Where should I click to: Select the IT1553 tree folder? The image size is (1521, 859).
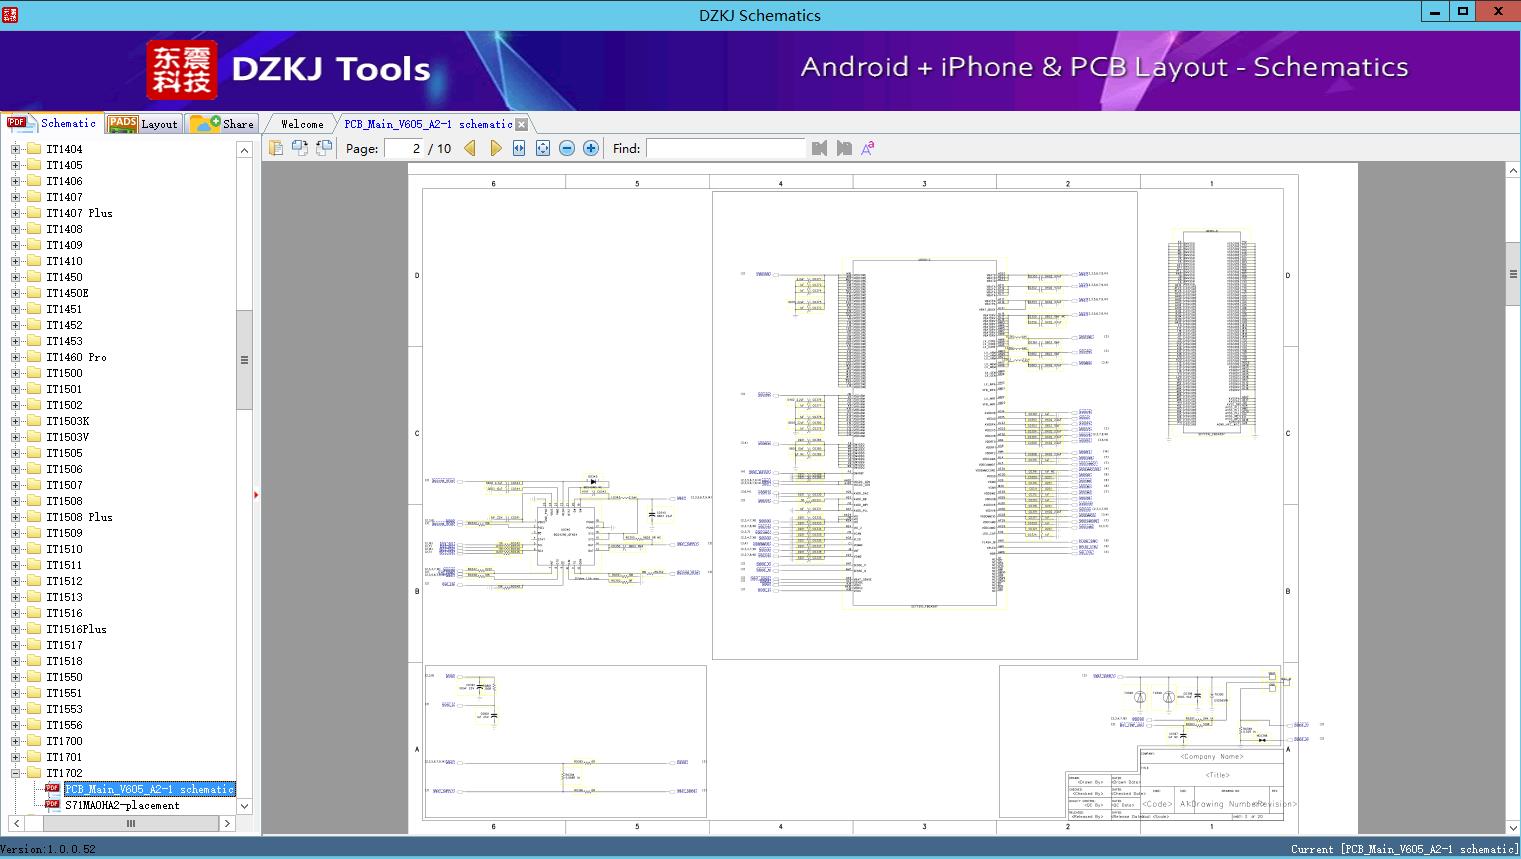[x=64, y=709]
